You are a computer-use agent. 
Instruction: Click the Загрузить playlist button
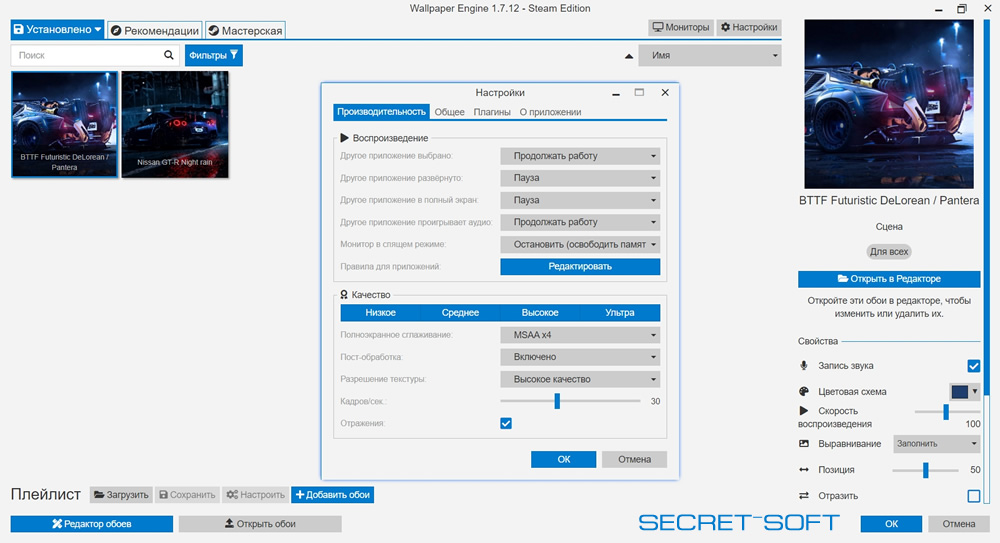coord(121,495)
